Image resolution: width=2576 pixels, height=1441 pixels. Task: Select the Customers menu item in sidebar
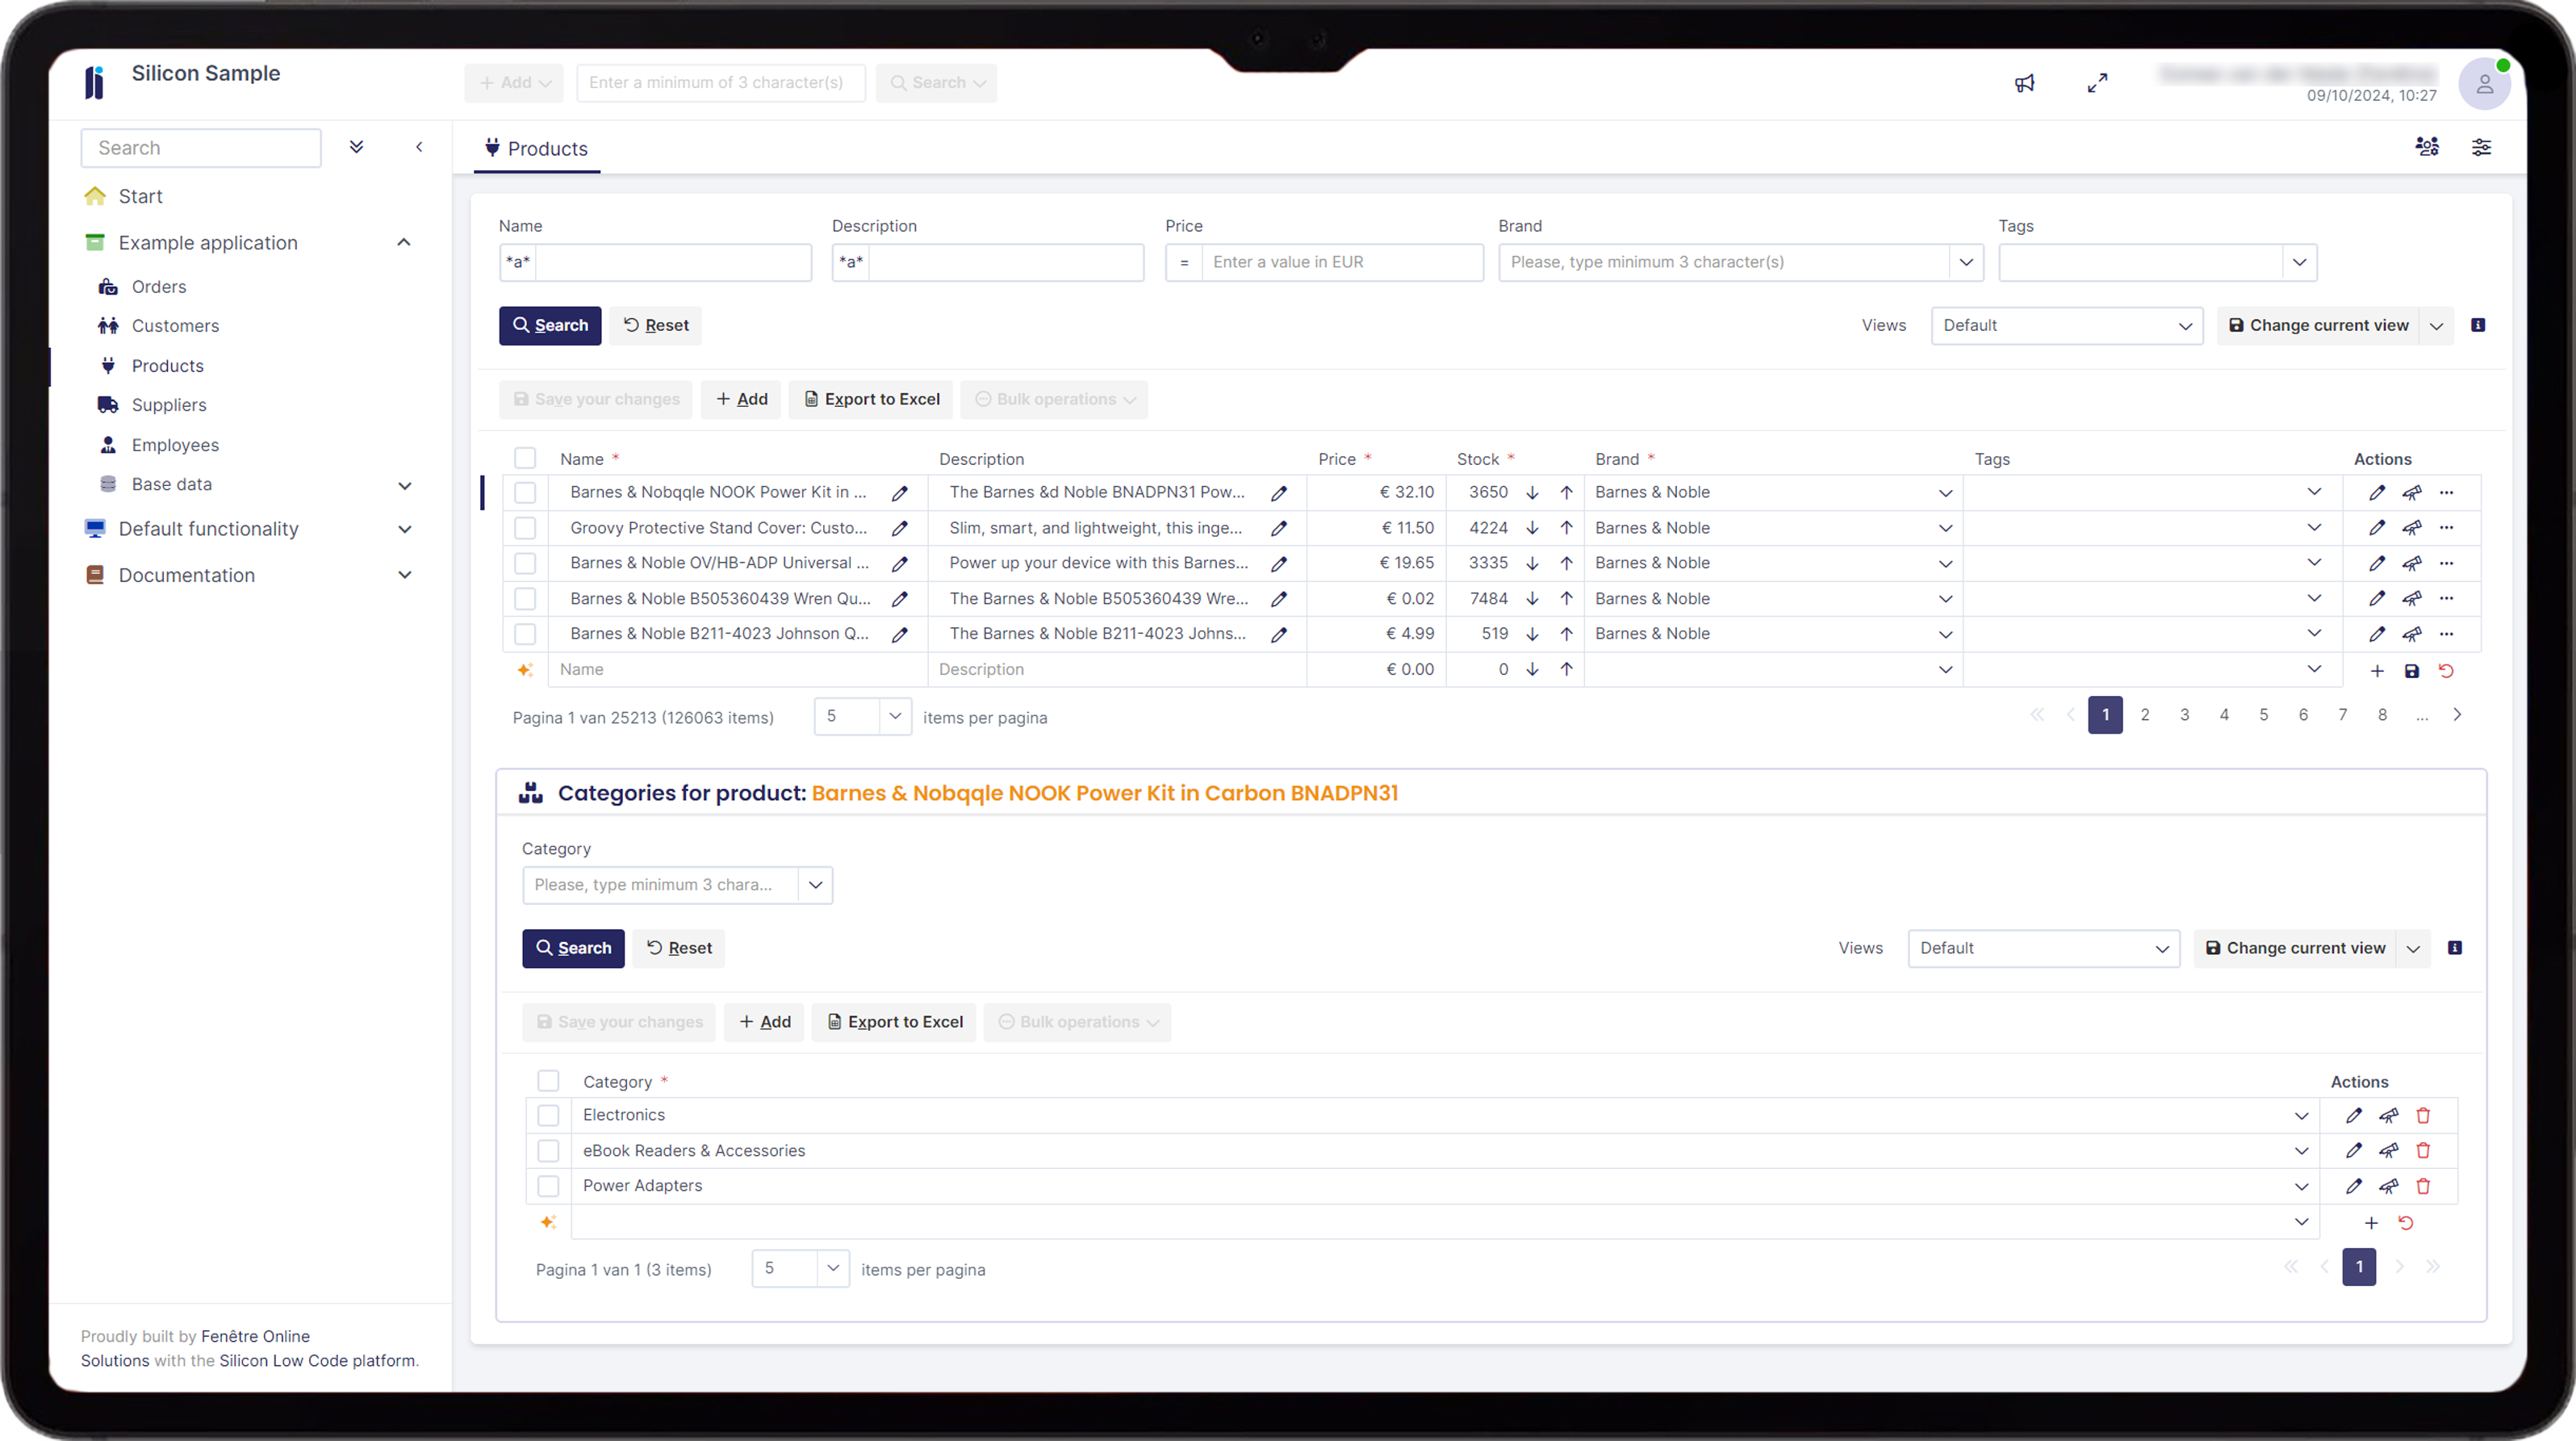pyautogui.click(x=175, y=325)
